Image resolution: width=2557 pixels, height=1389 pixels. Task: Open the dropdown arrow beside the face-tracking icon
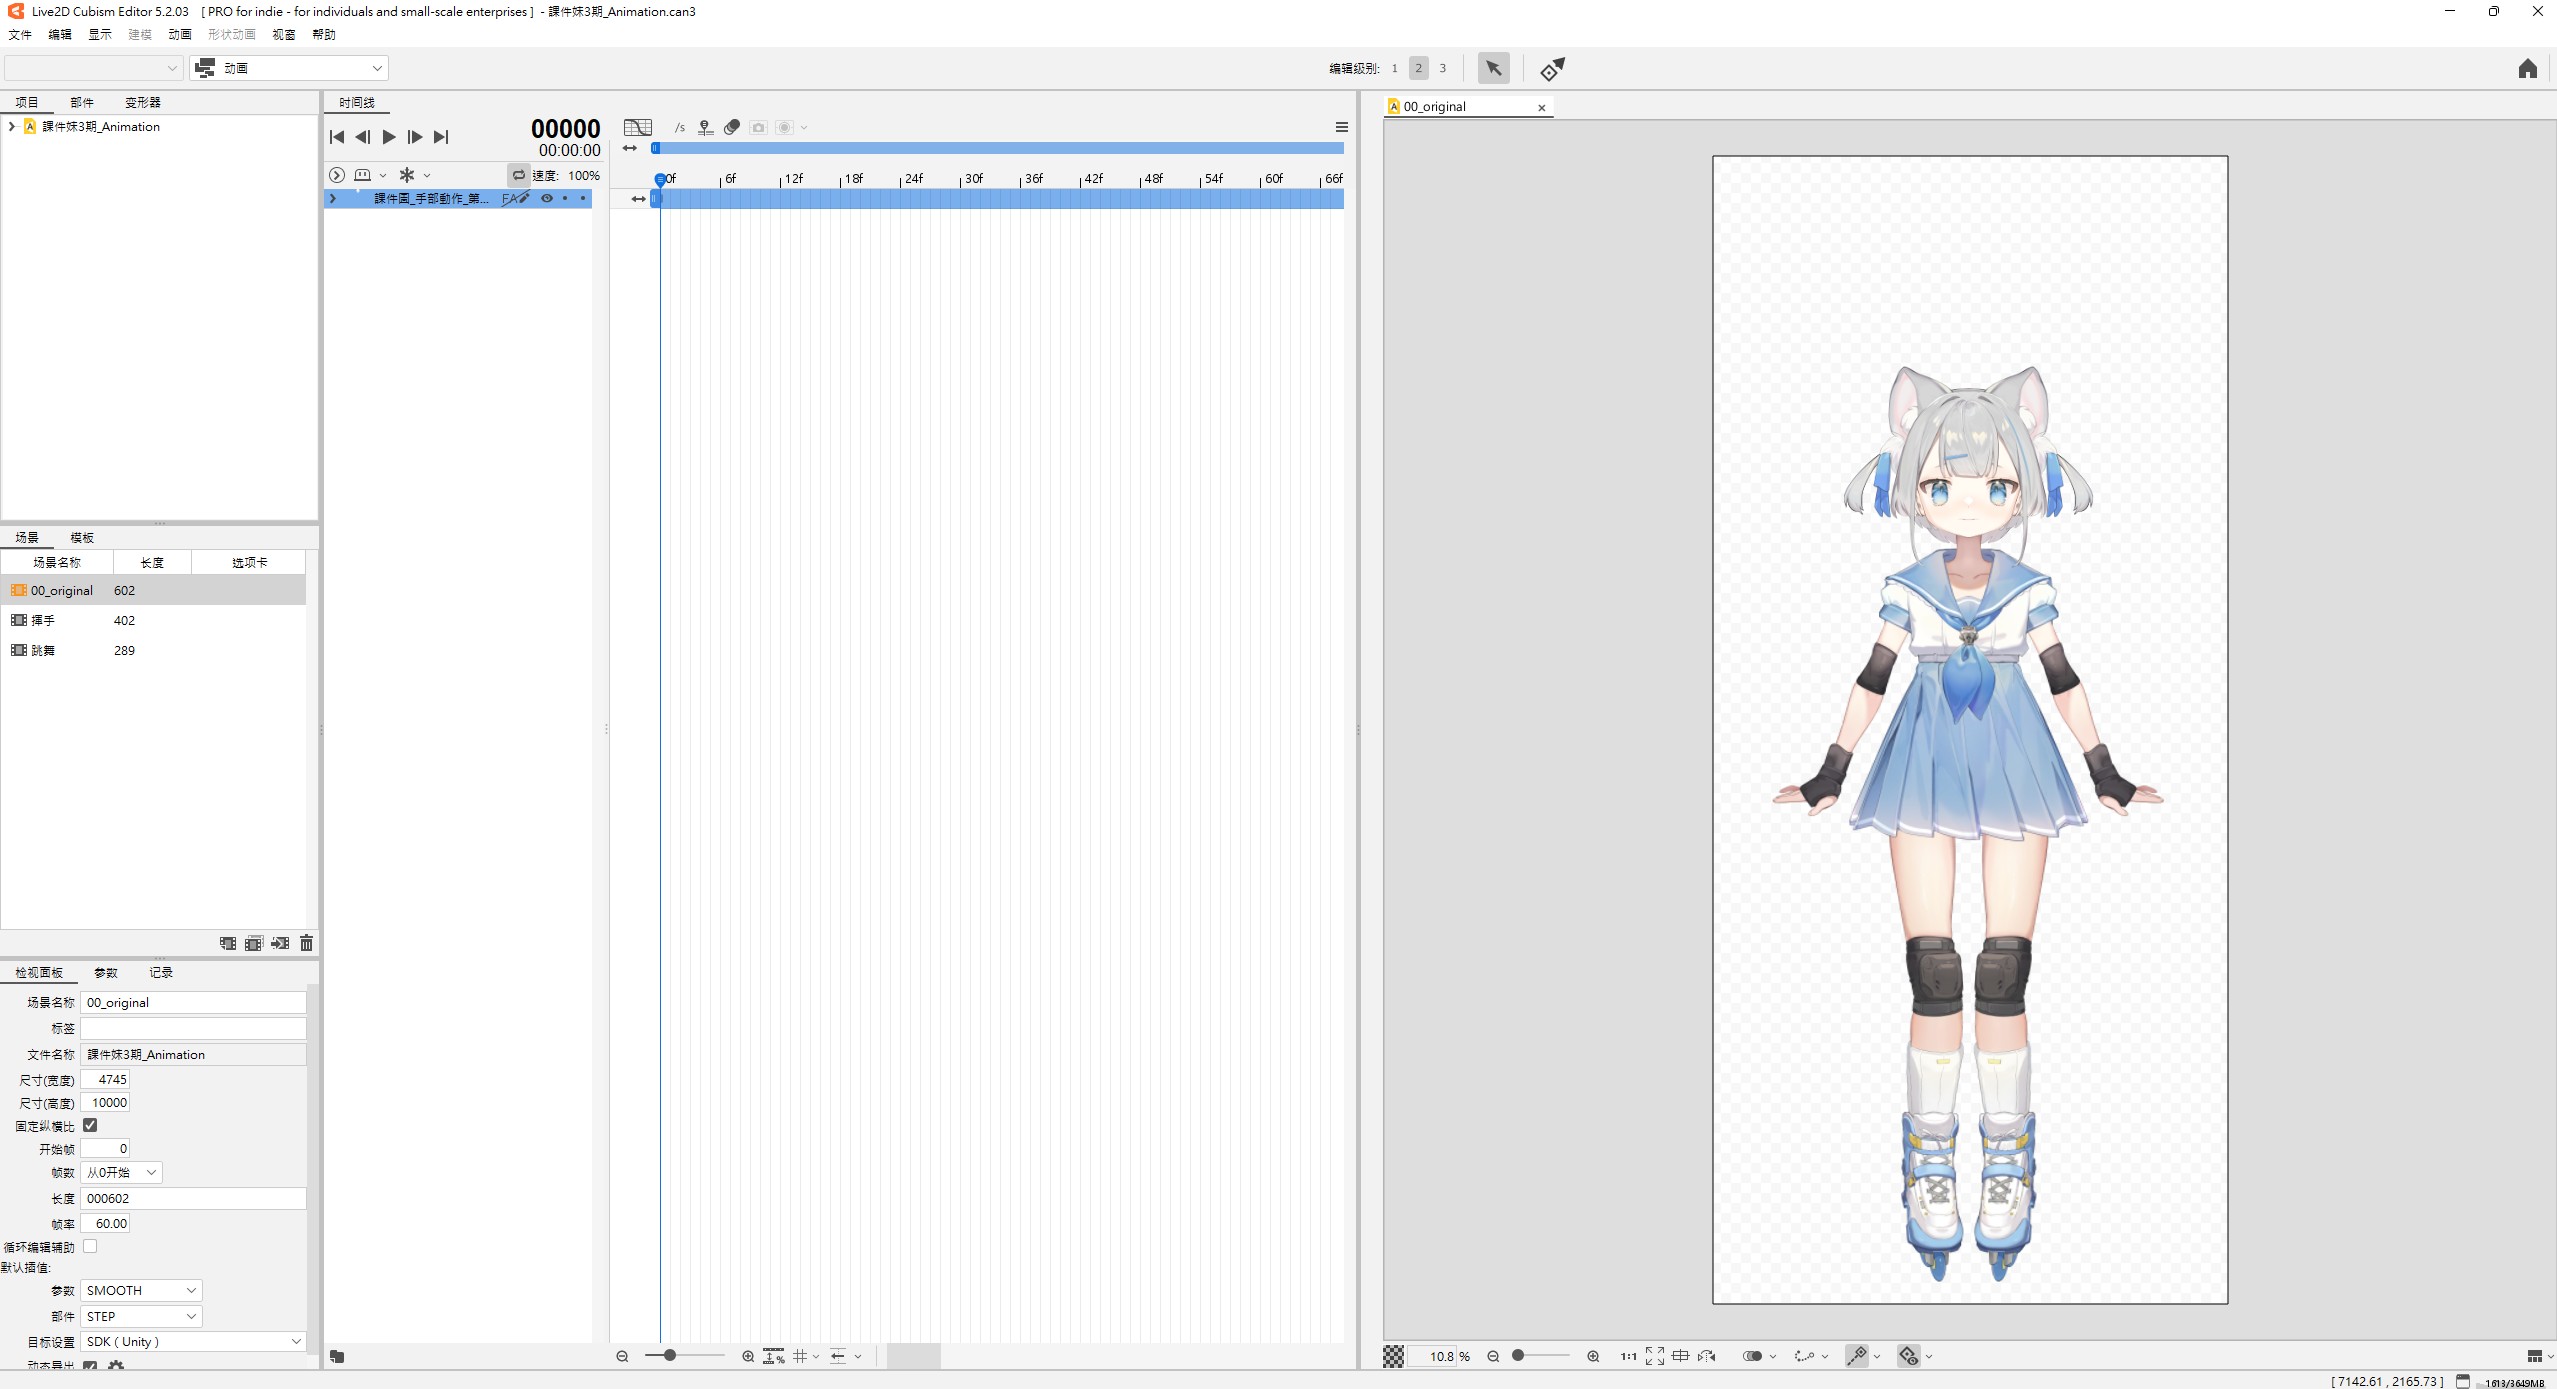tap(383, 176)
